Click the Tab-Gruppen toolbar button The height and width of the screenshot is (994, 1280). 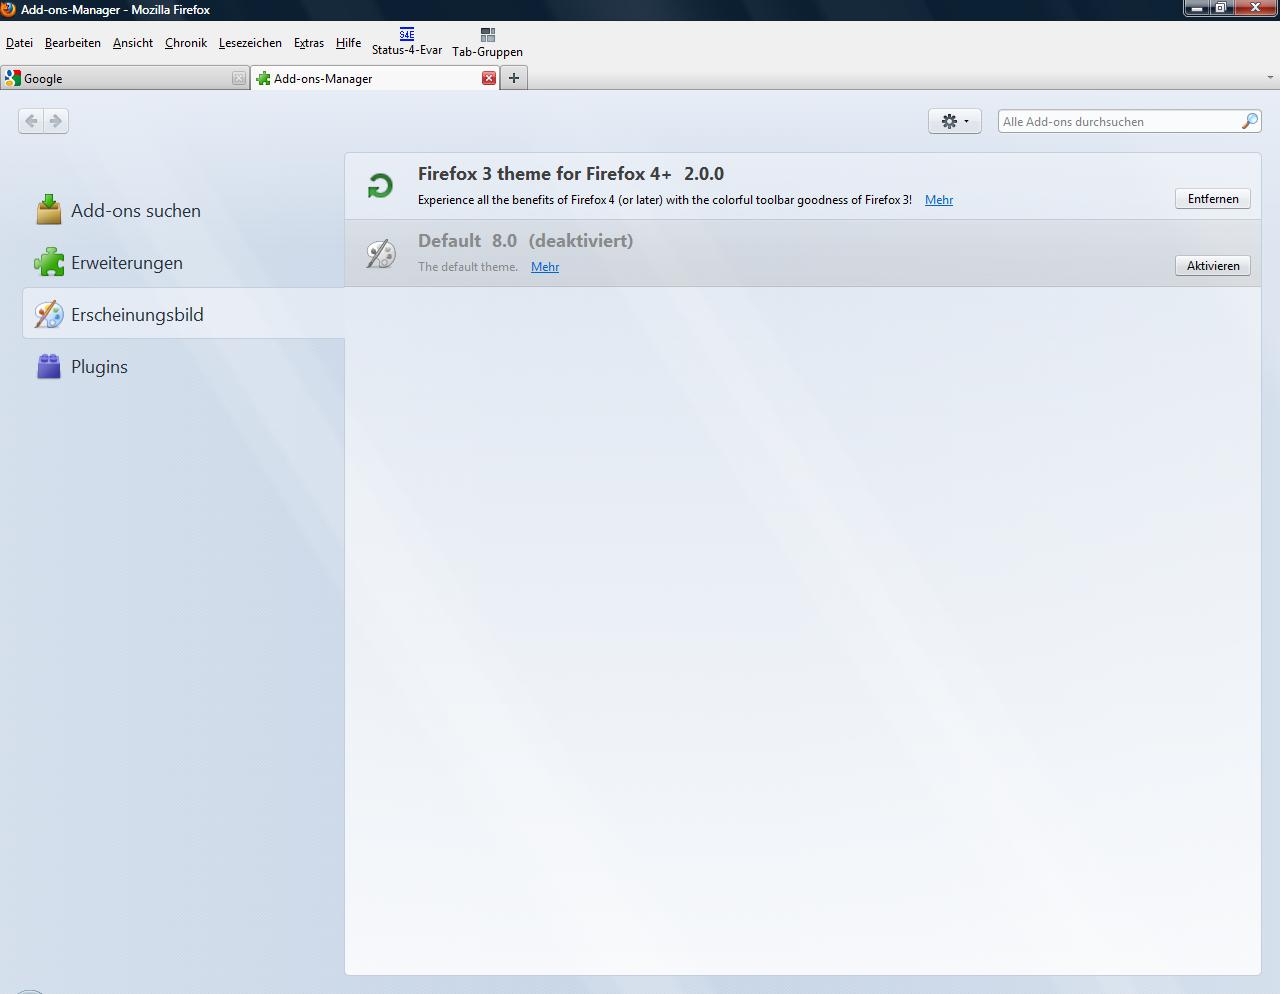487,43
